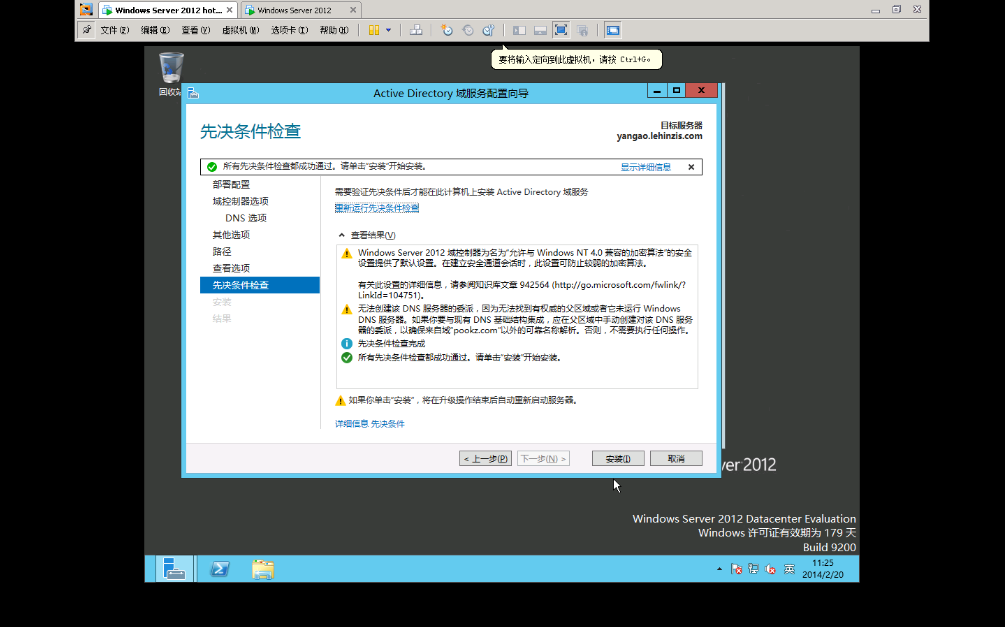Click the send Ctrl+Alt+Del network-style toolbar icon
The width and height of the screenshot is (1005, 627).
coord(416,30)
